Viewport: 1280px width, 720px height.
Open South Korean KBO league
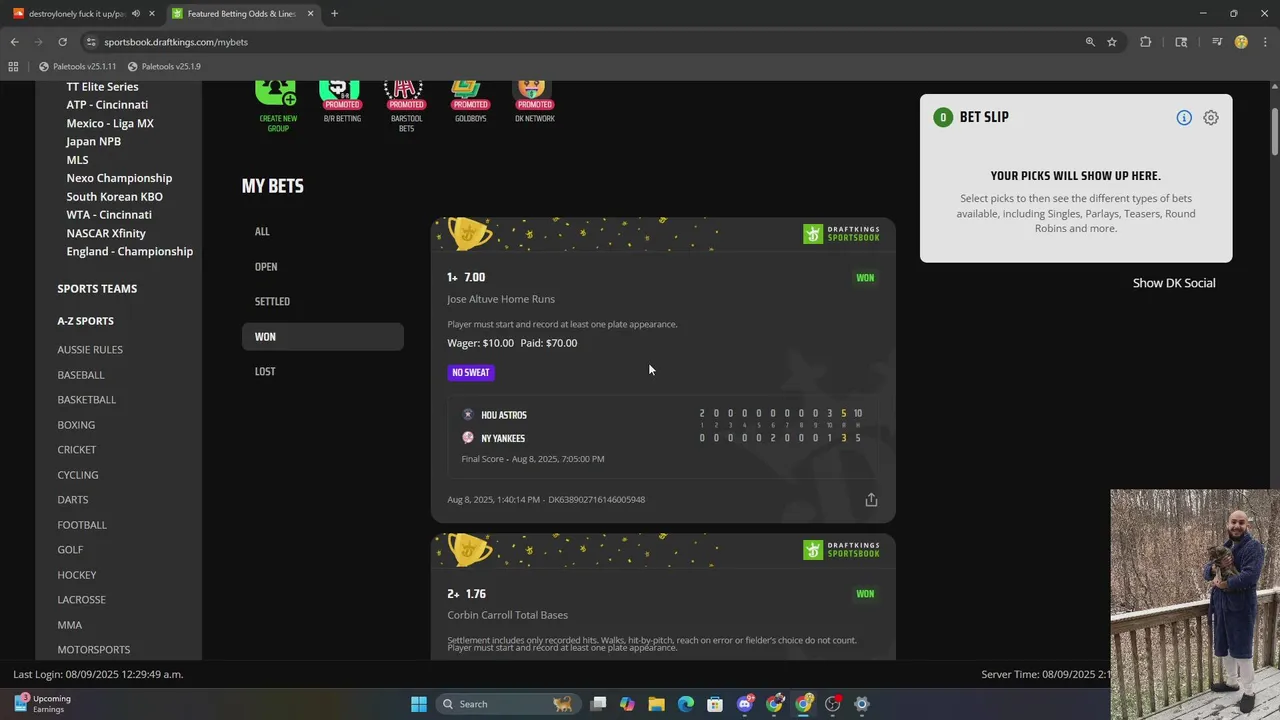[x=114, y=196]
